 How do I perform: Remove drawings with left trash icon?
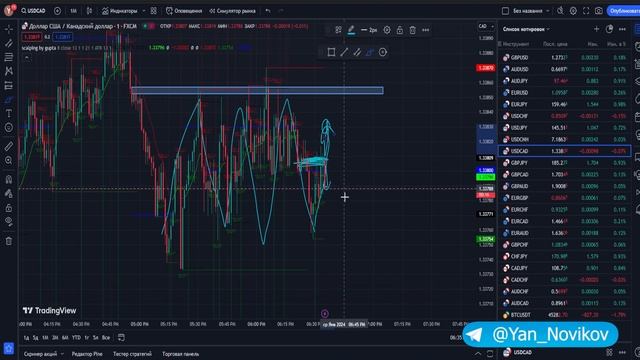pyautogui.click(x=9, y=241)
